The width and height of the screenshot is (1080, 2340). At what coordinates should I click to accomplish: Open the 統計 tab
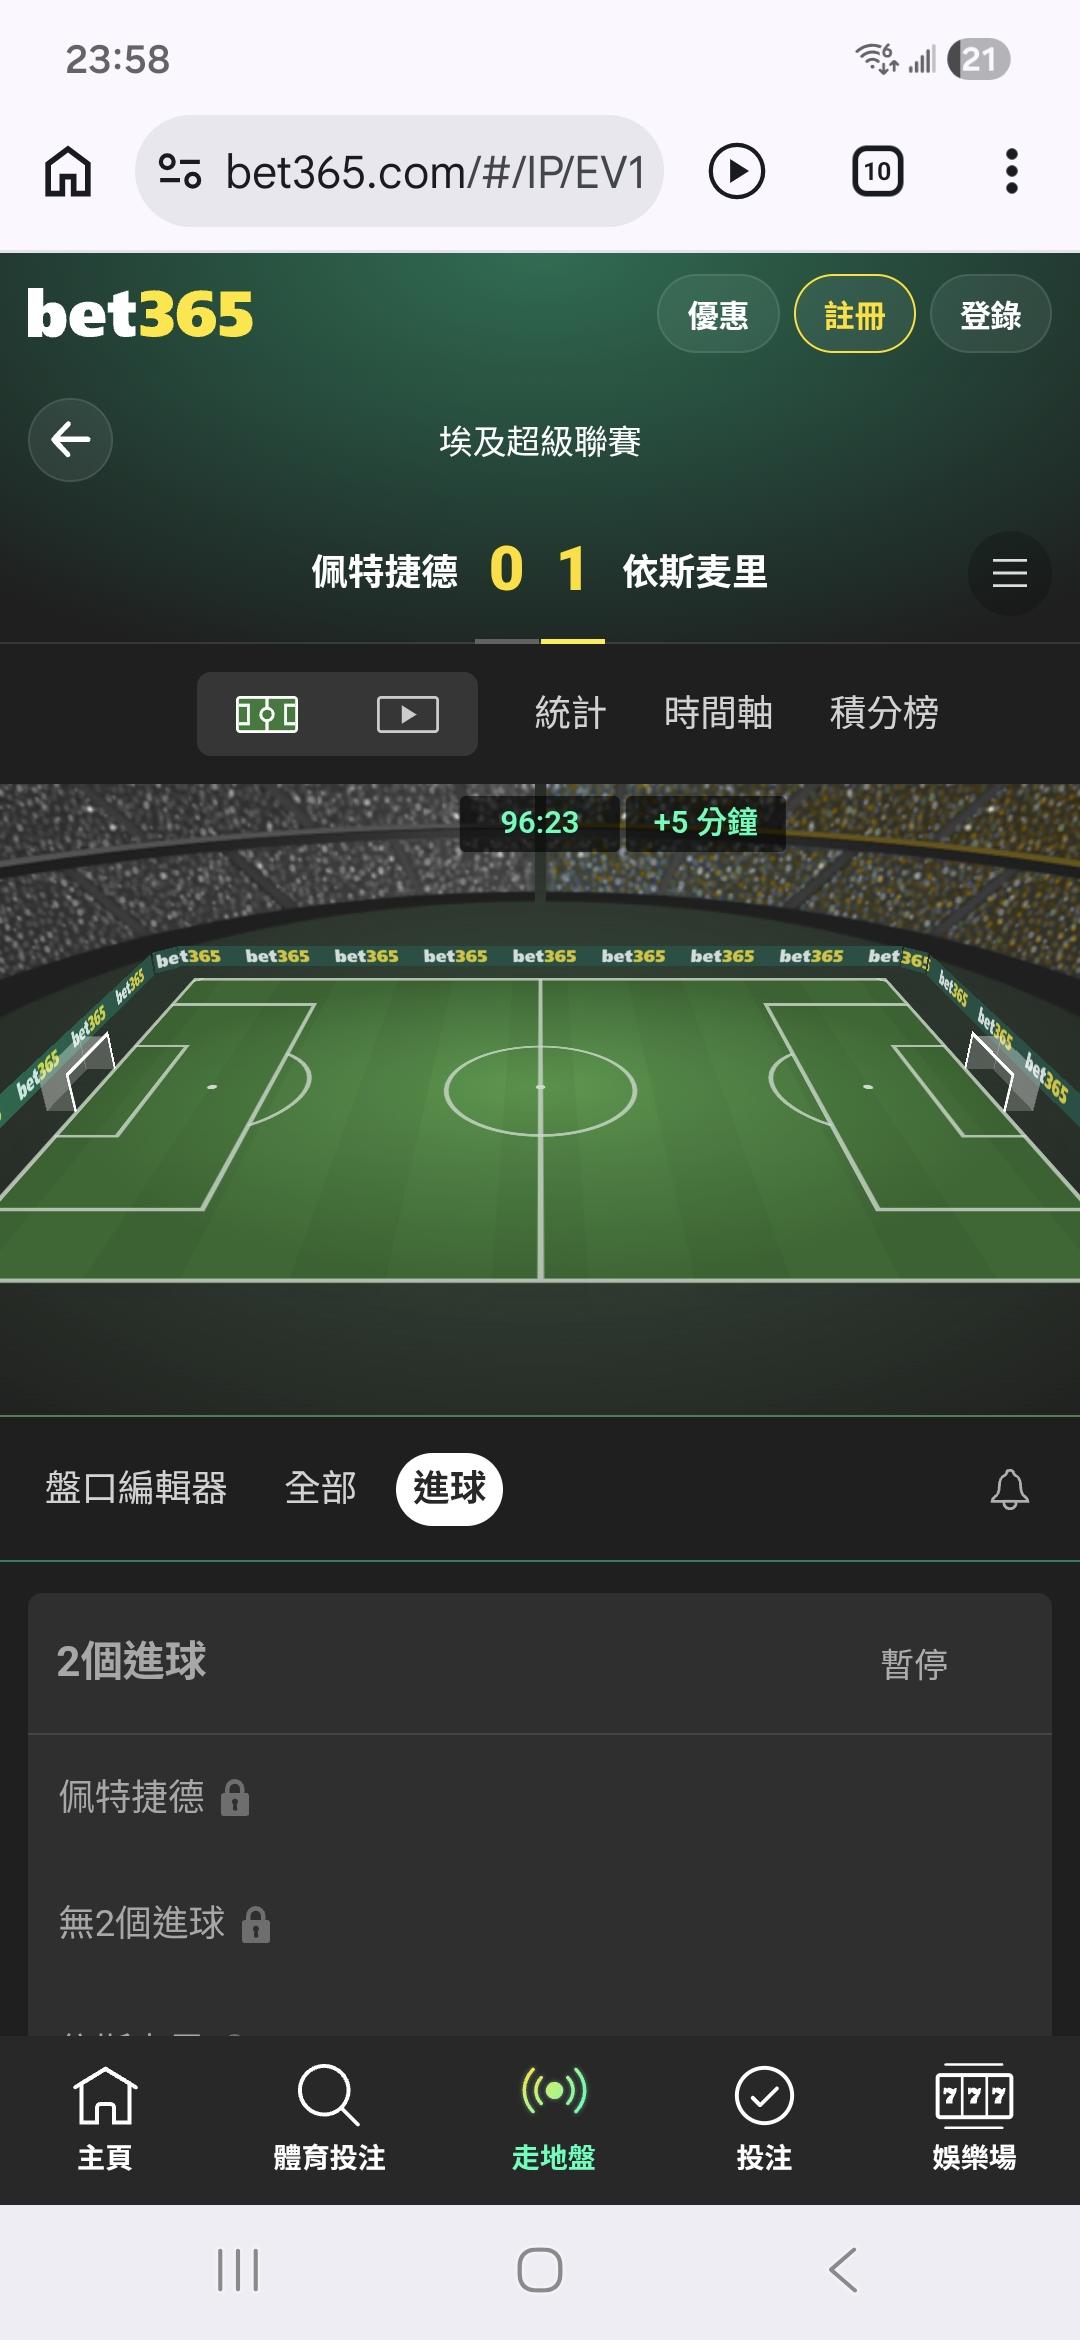click(570, 713)
